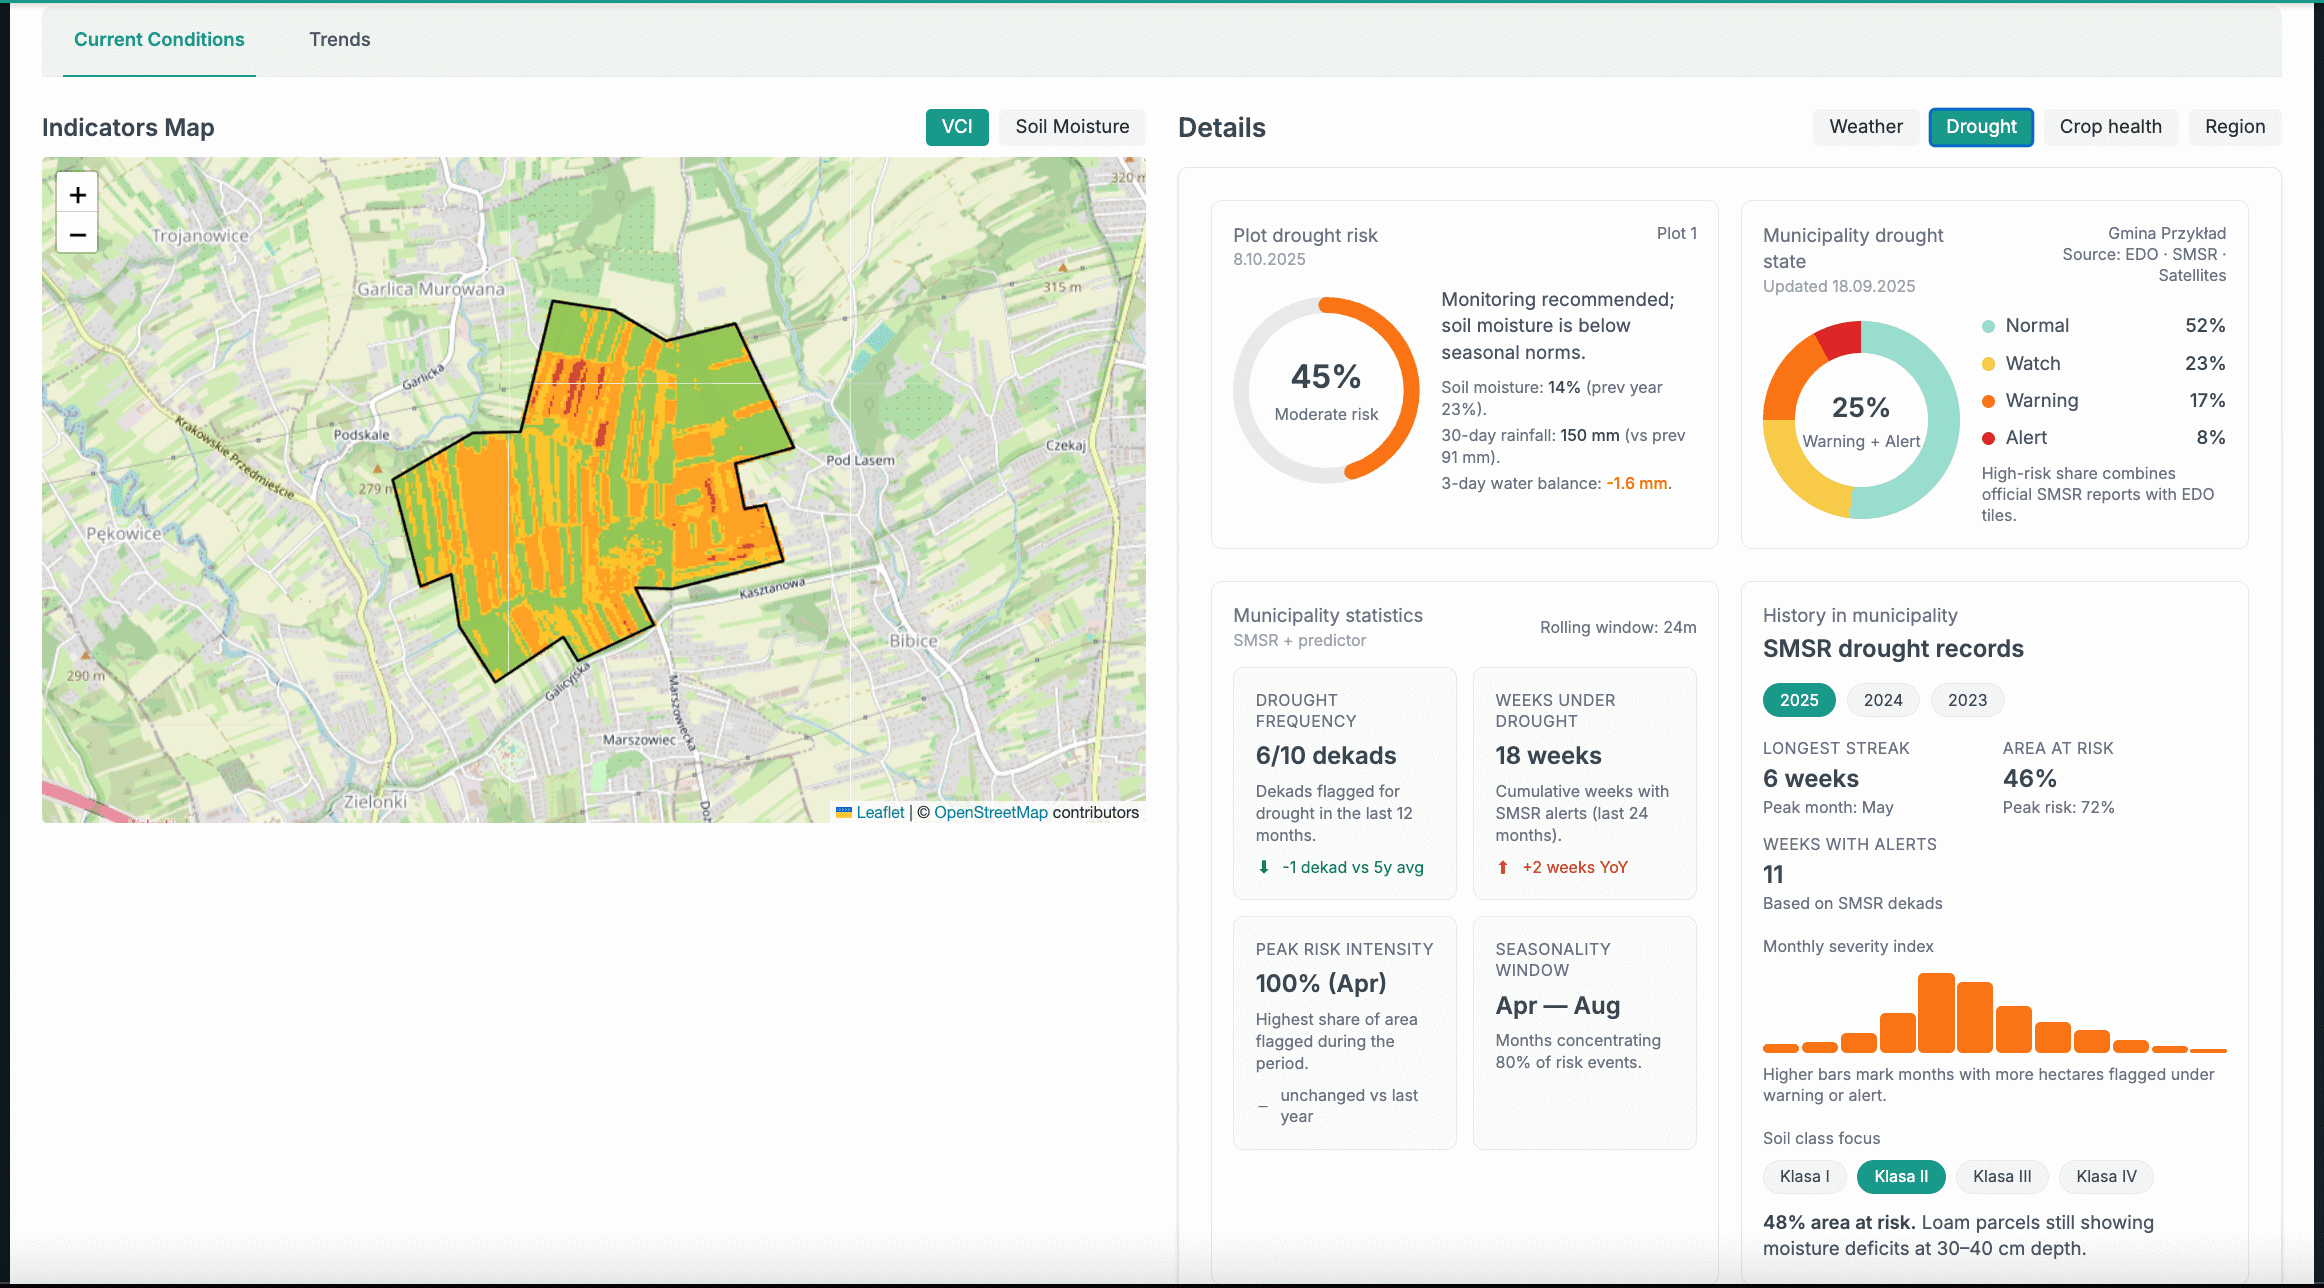This screenshot has height=1288, width=2324.
Task: Show 2024 SMSR drought records
Action: [x=1882, y=700]
